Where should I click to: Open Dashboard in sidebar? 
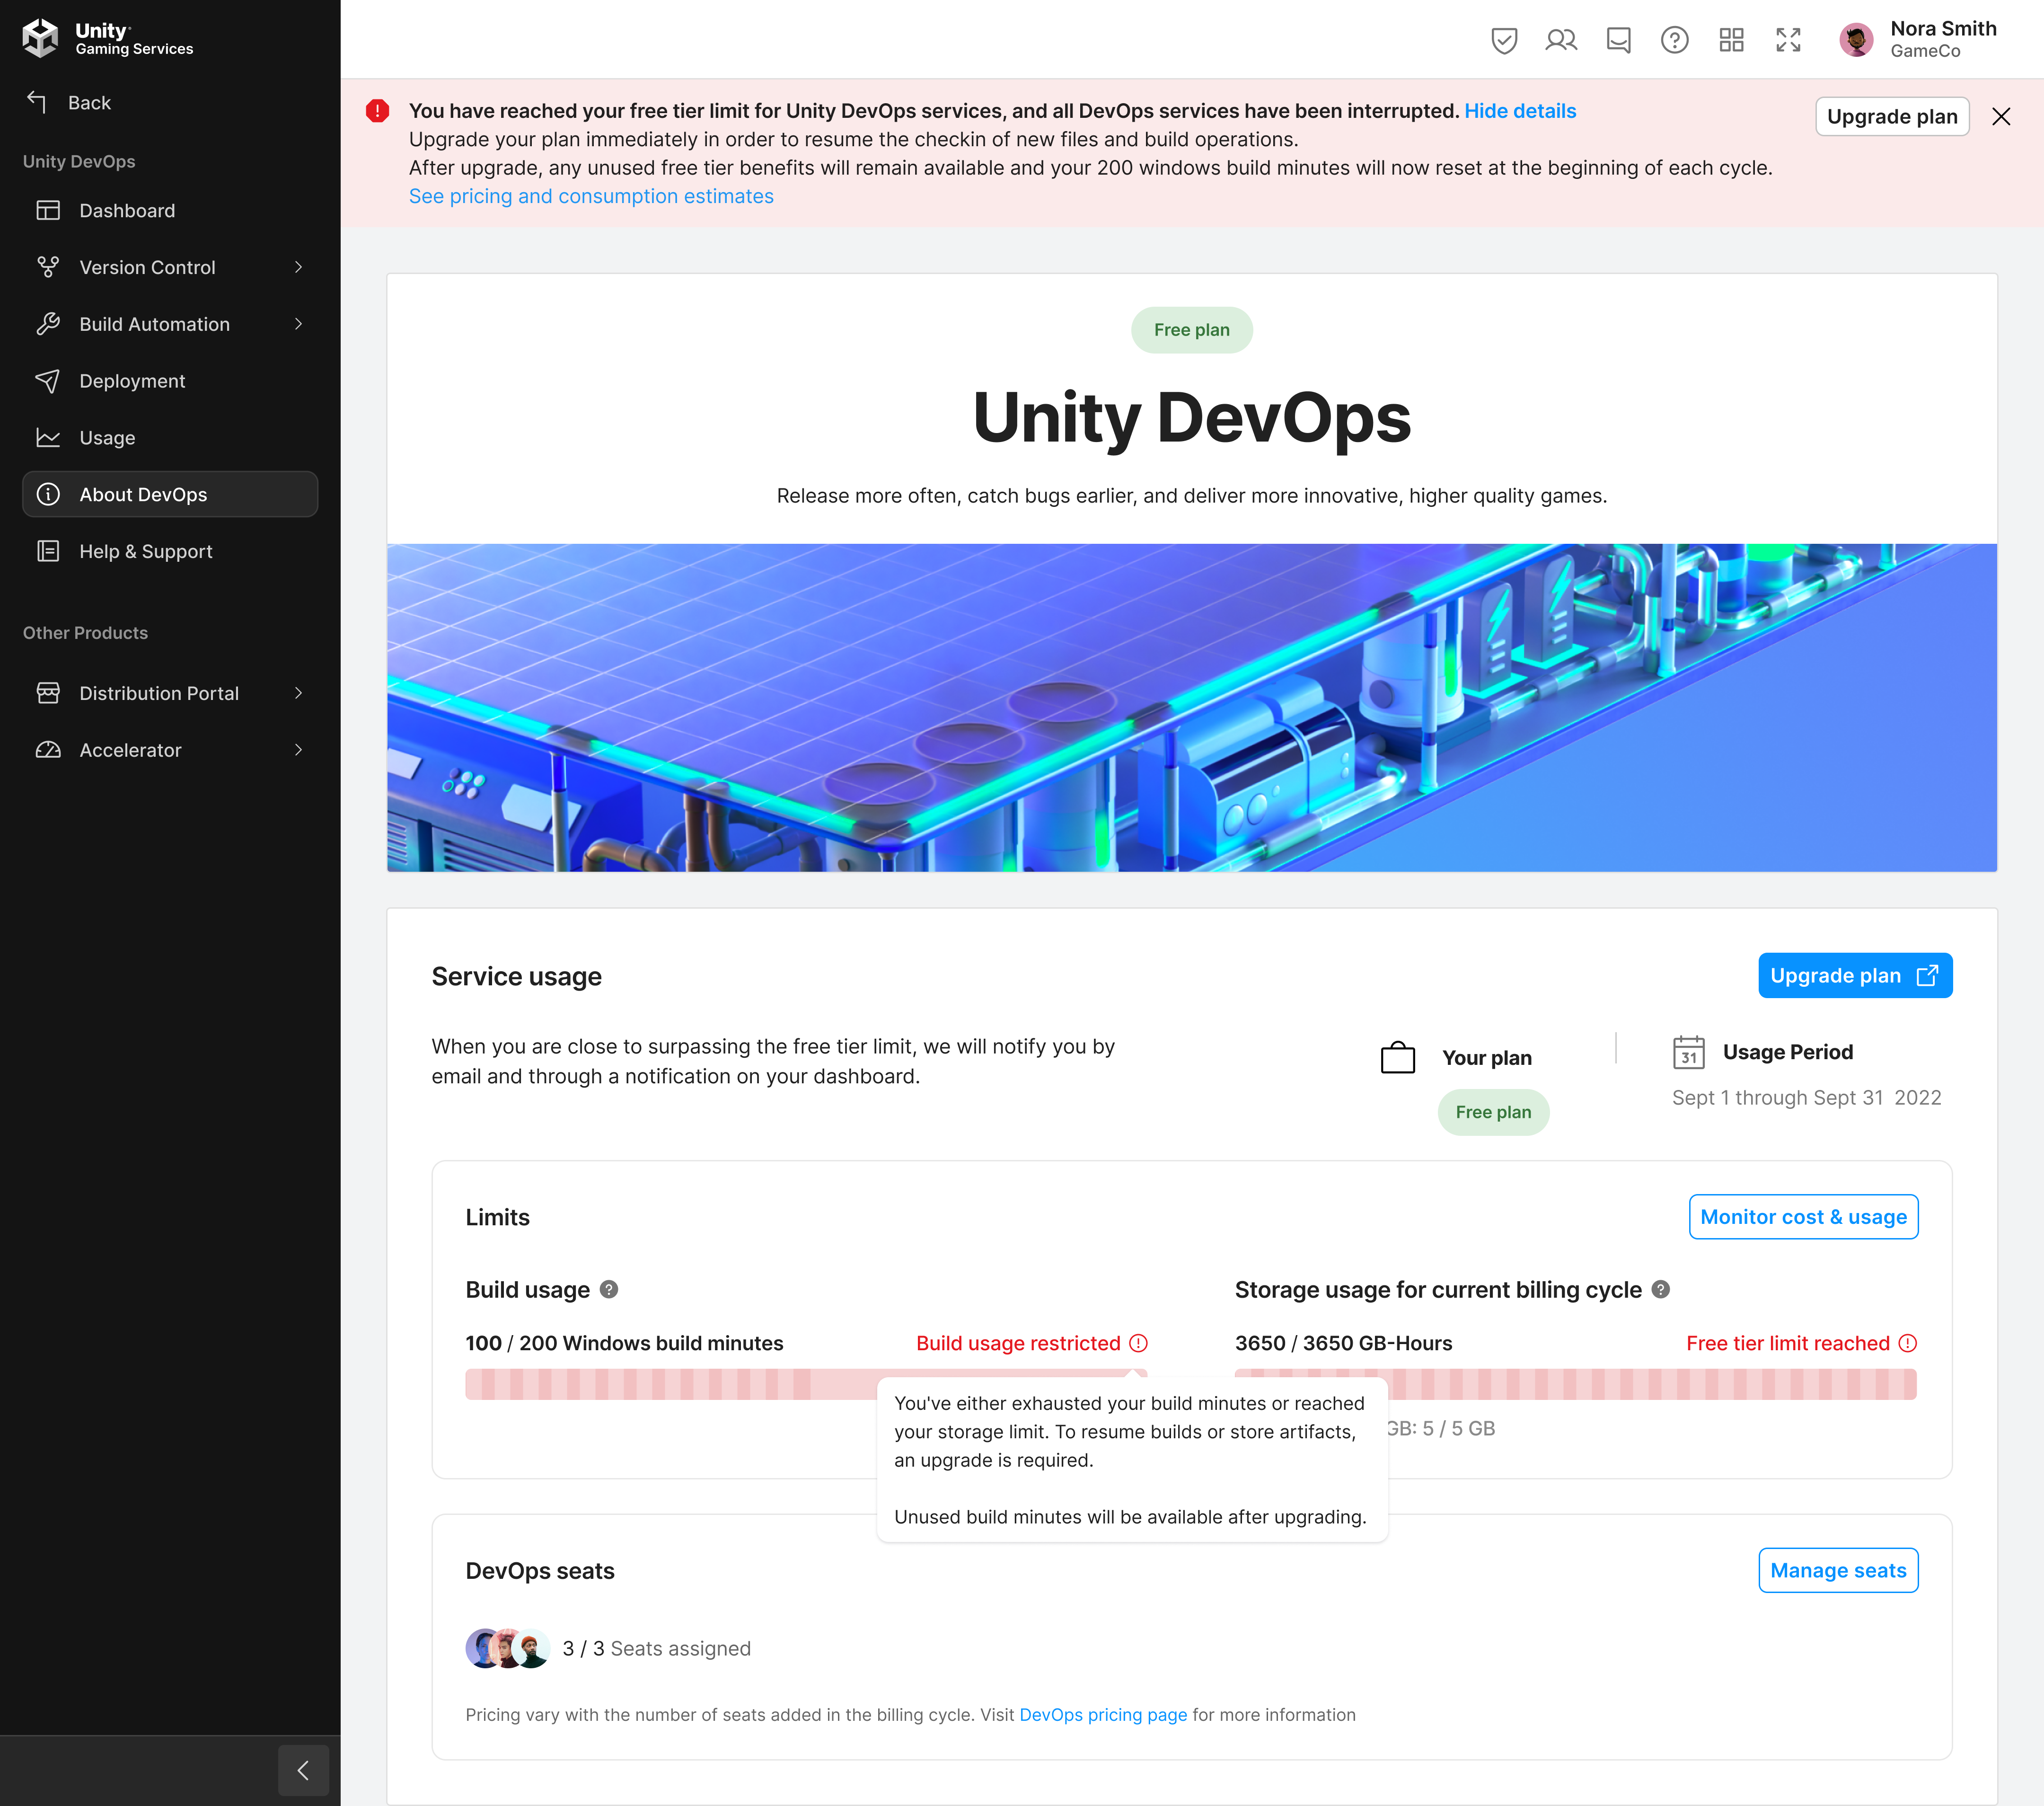pyautogui.click(x=127, y=211)
